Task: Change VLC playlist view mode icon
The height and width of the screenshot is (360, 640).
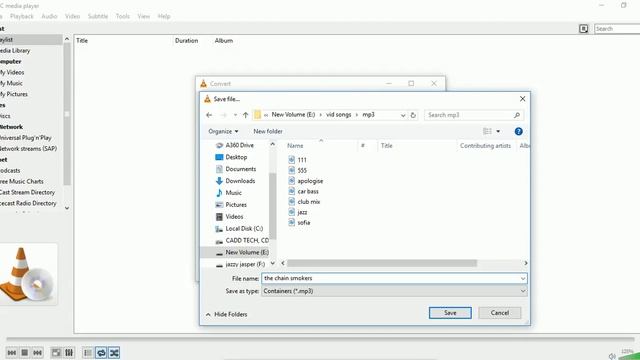Action: [x=584, y=29]
